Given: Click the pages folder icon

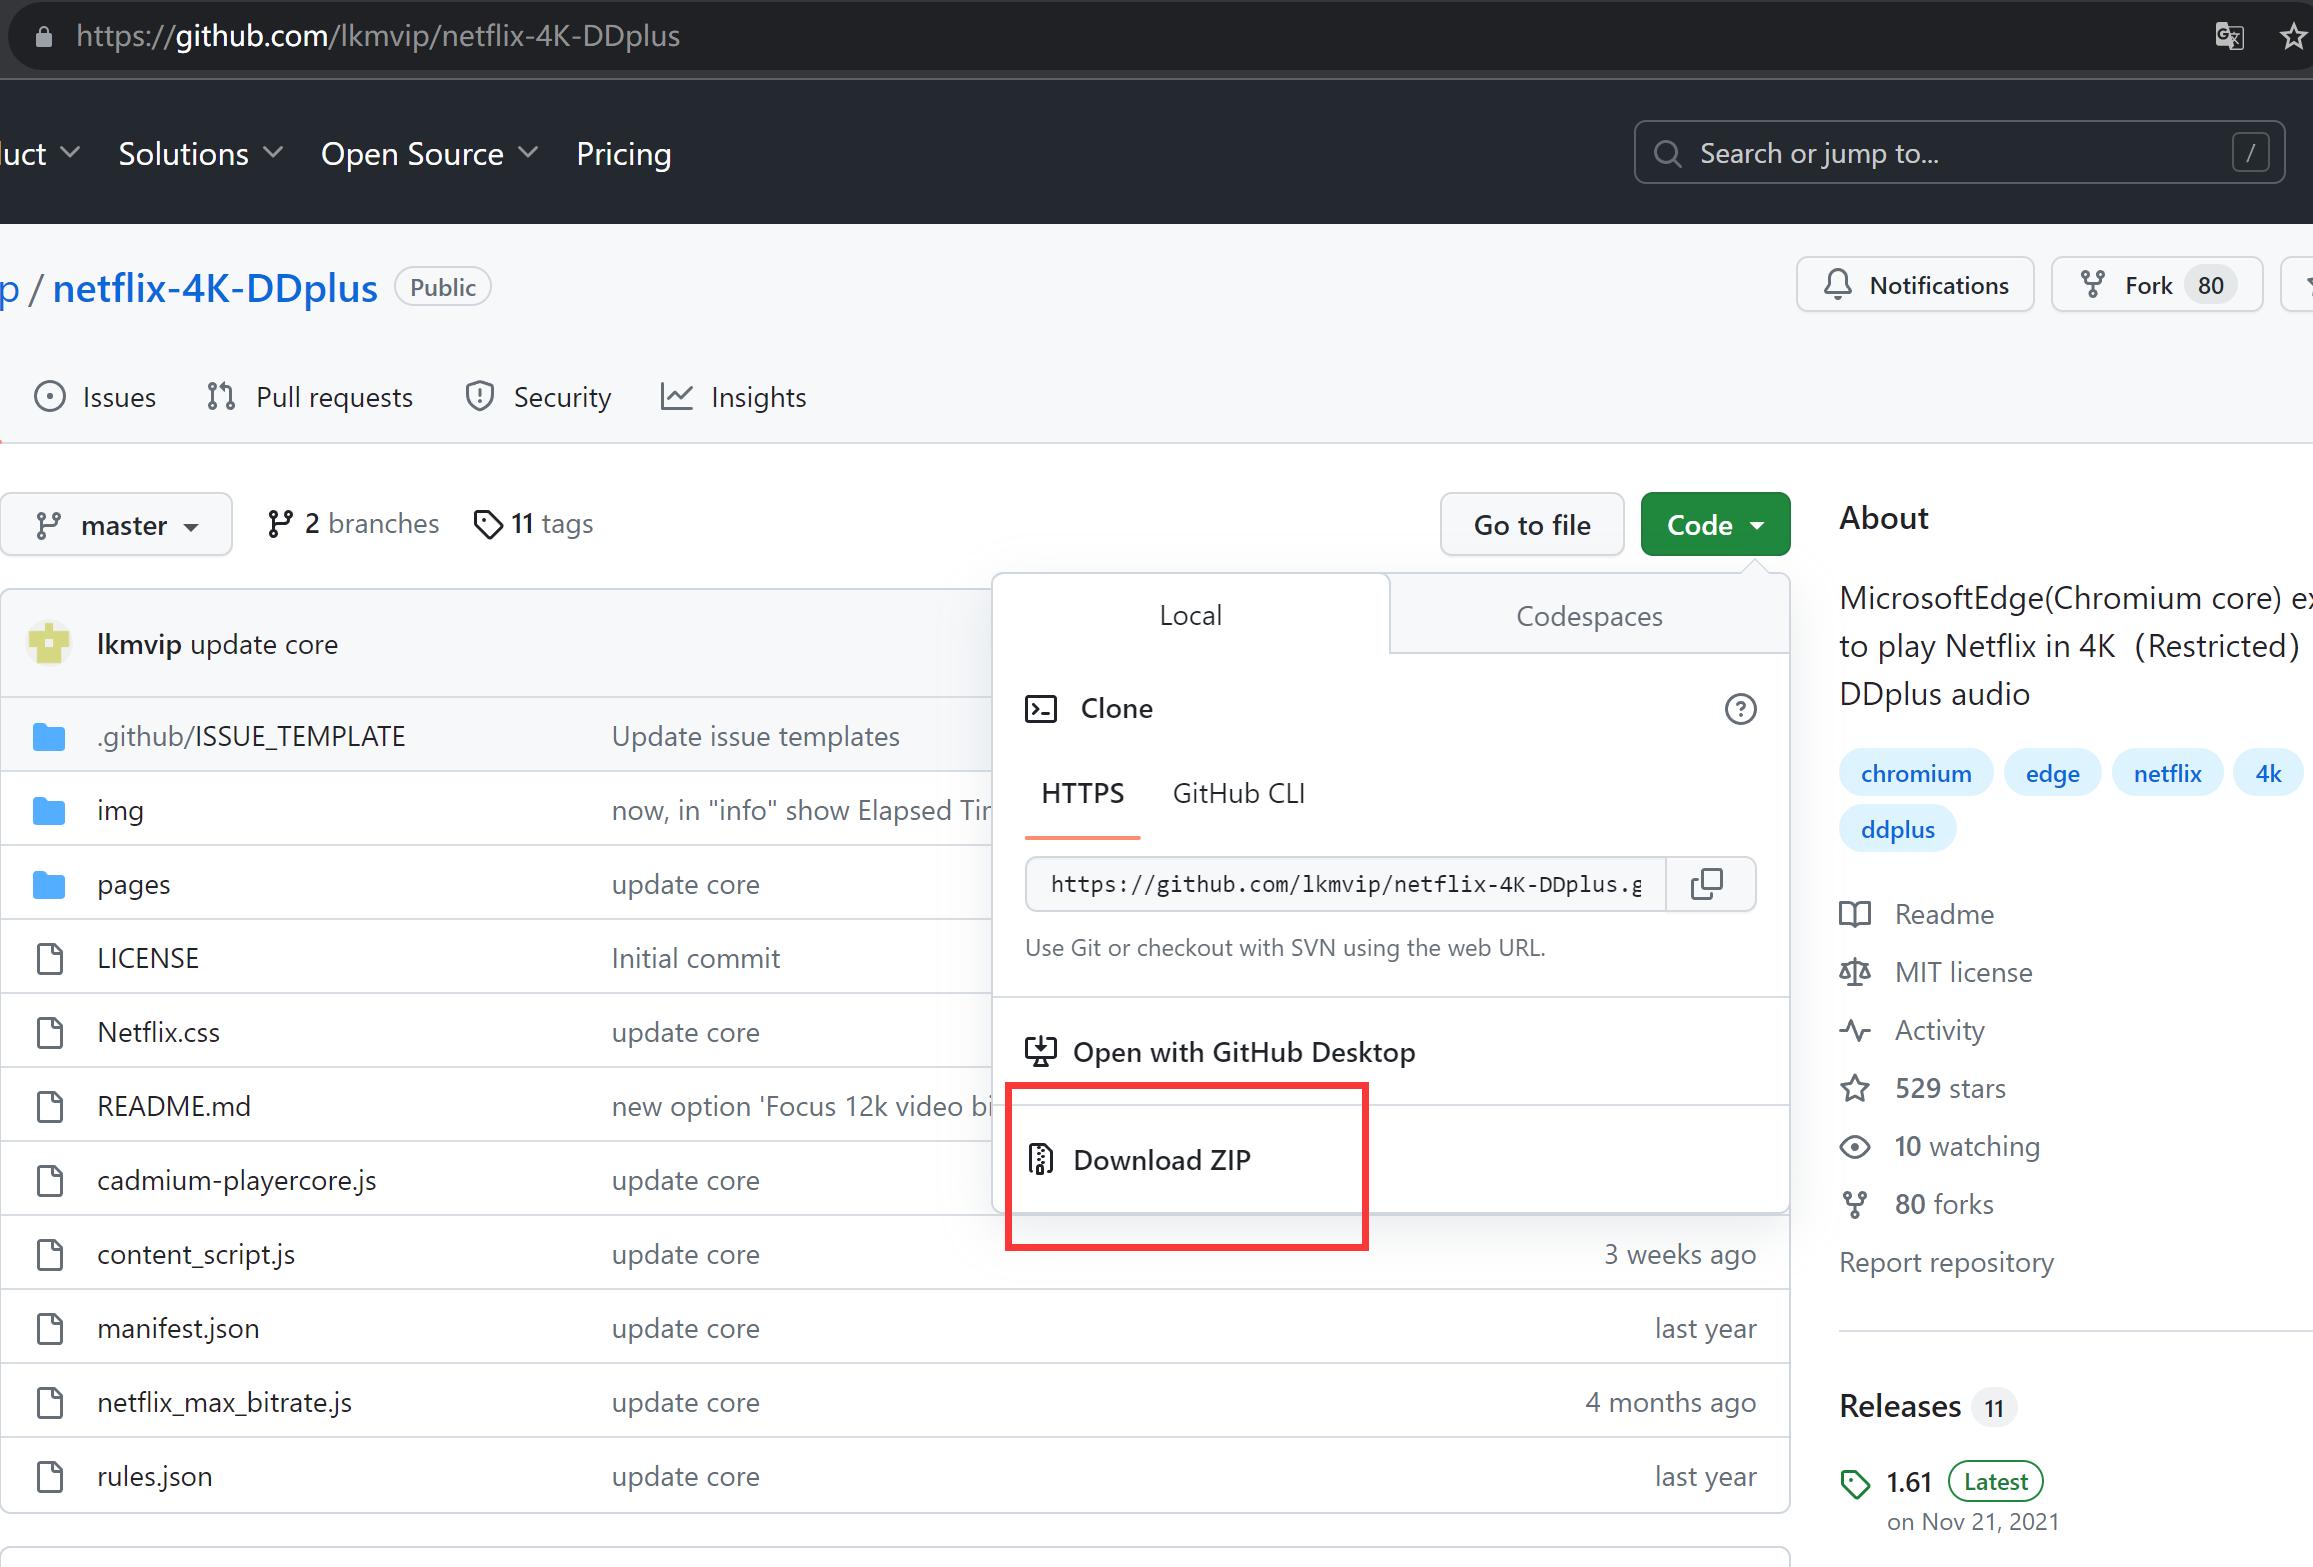Looking at the screenshot, I should coord(49,885).
